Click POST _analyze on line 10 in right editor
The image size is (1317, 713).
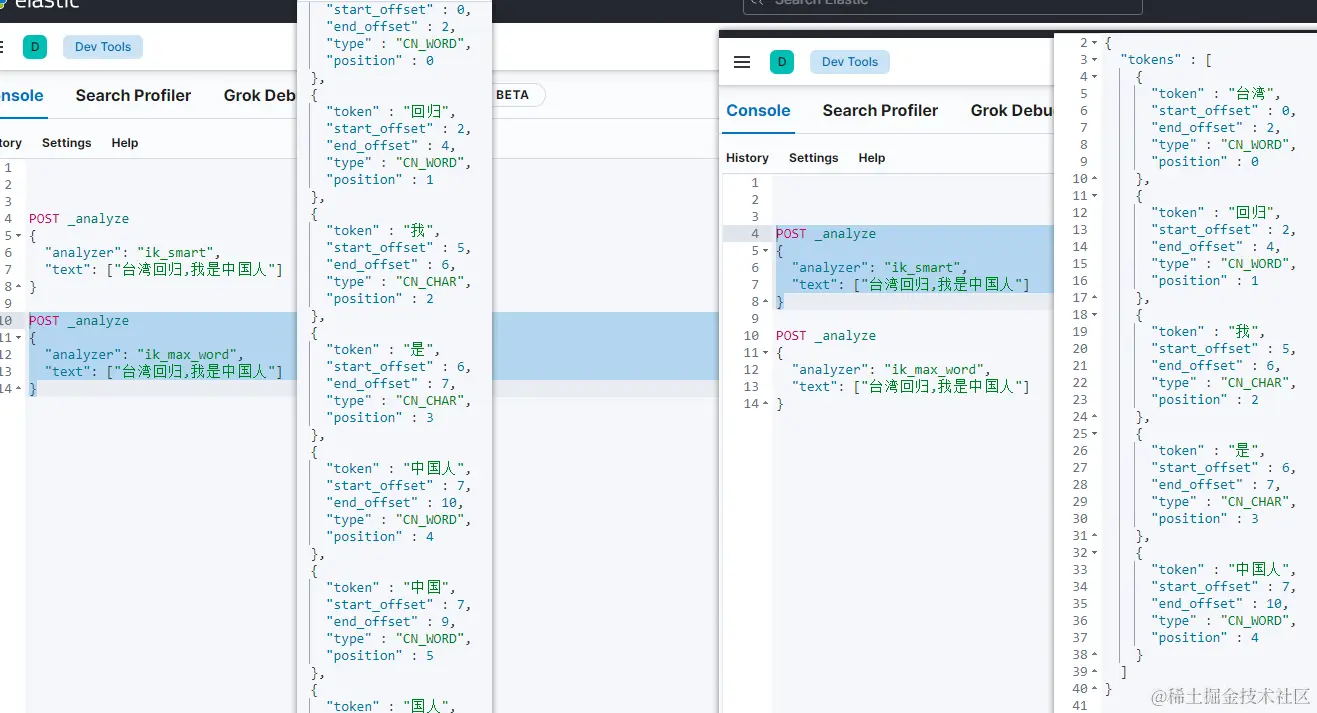(825, 336)
